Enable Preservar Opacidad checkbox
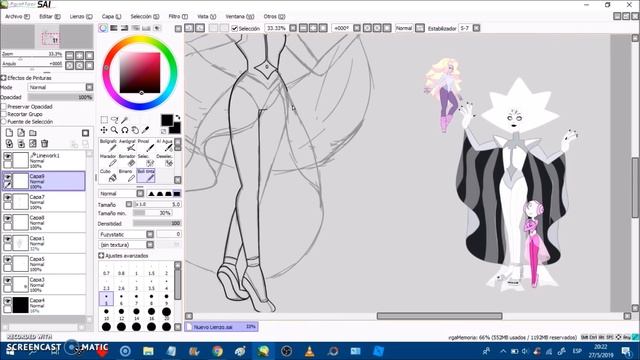Screen dimensions: 640x360 point(4,107)
